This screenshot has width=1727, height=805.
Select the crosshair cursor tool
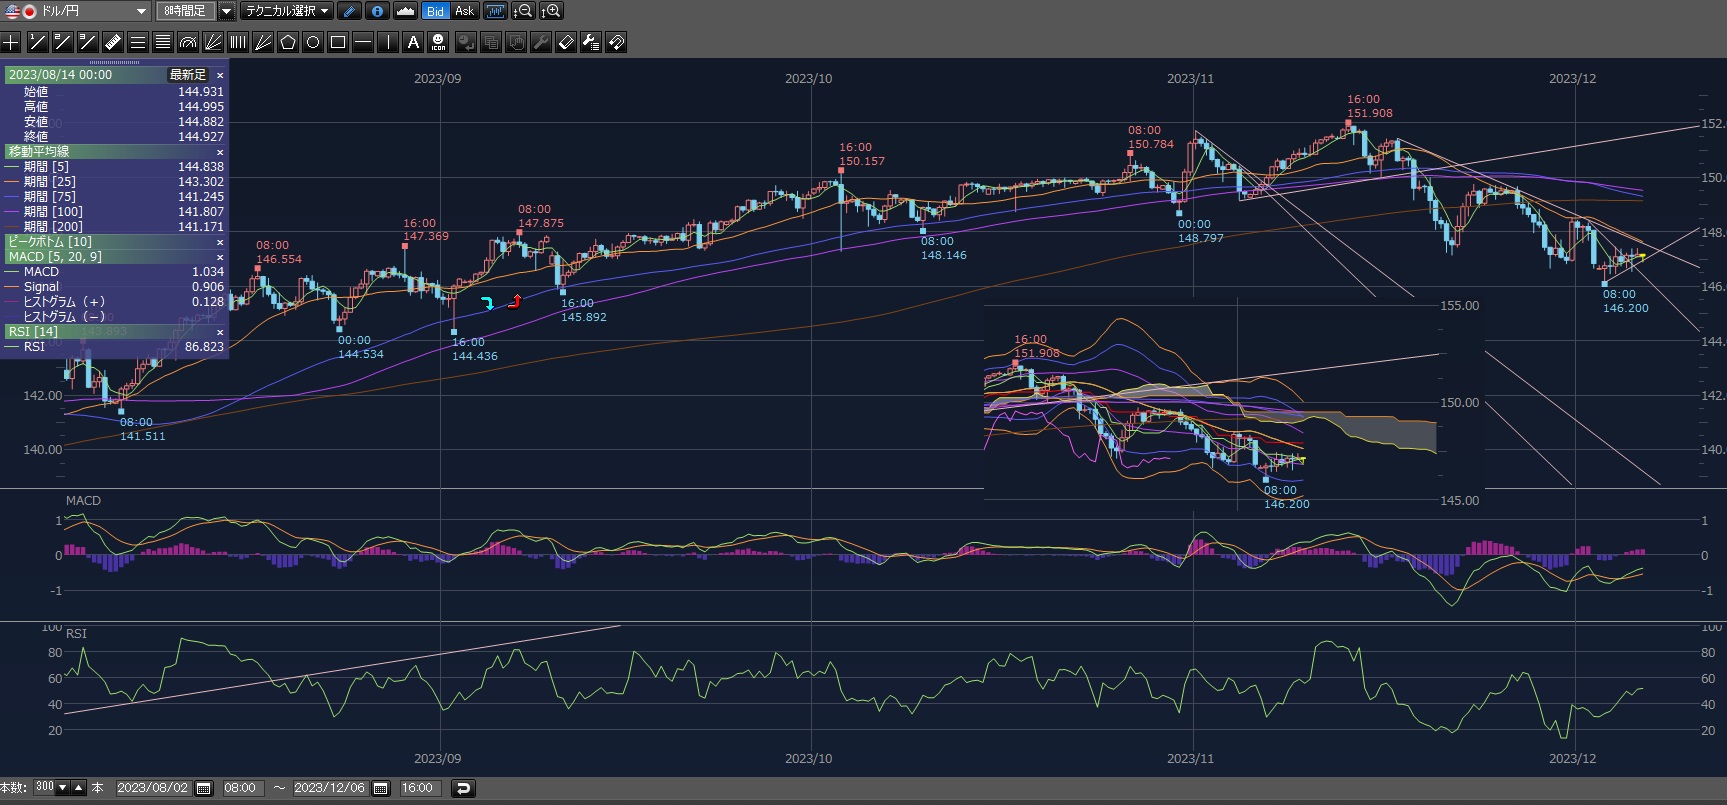[11, 42]
